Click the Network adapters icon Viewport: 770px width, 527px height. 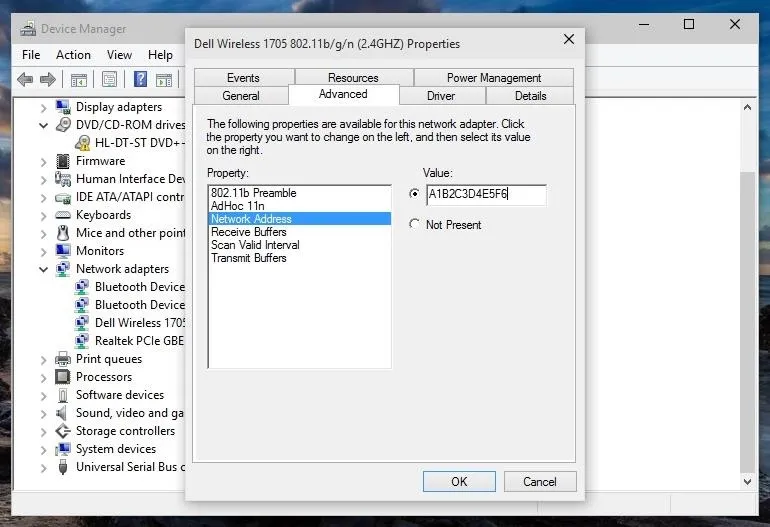click(63, 269)
